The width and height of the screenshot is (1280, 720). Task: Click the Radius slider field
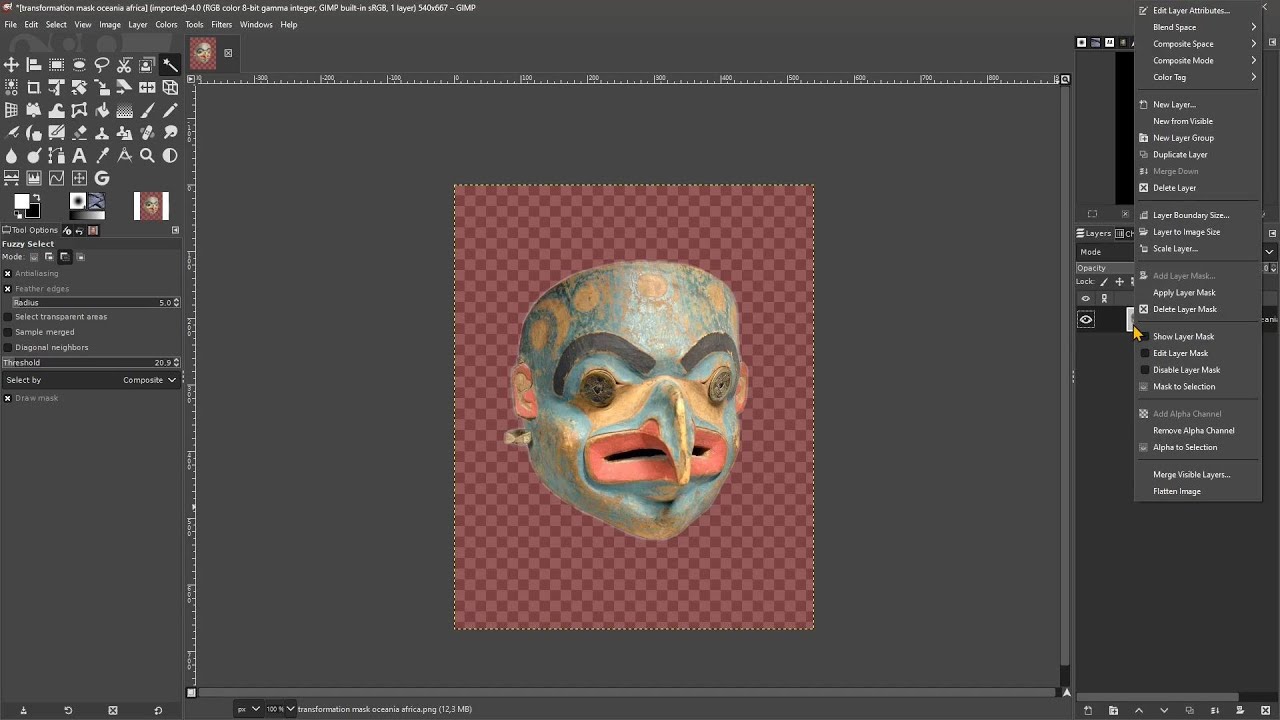pyautogui.click(x=95, y=302)
